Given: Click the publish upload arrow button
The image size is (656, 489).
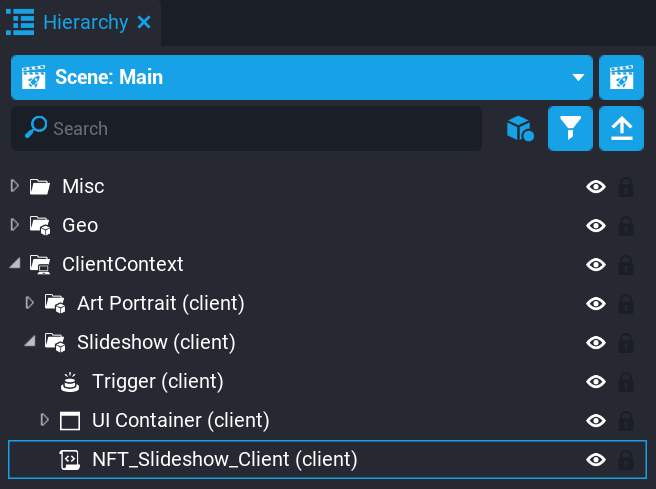Looking at the screenshot, I should pos(621,128).
